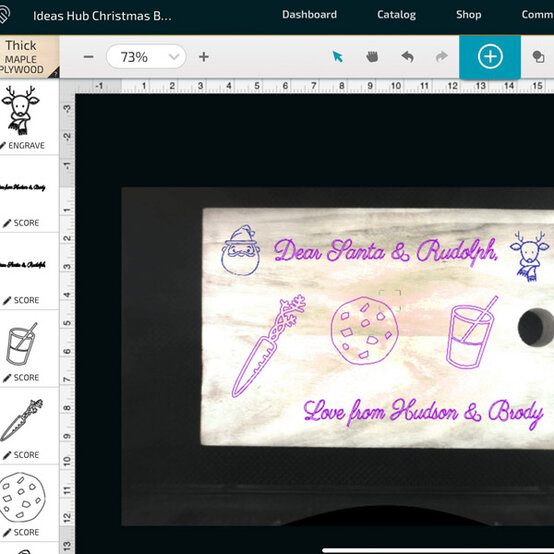Open the Shop menu

coord(468,14)
